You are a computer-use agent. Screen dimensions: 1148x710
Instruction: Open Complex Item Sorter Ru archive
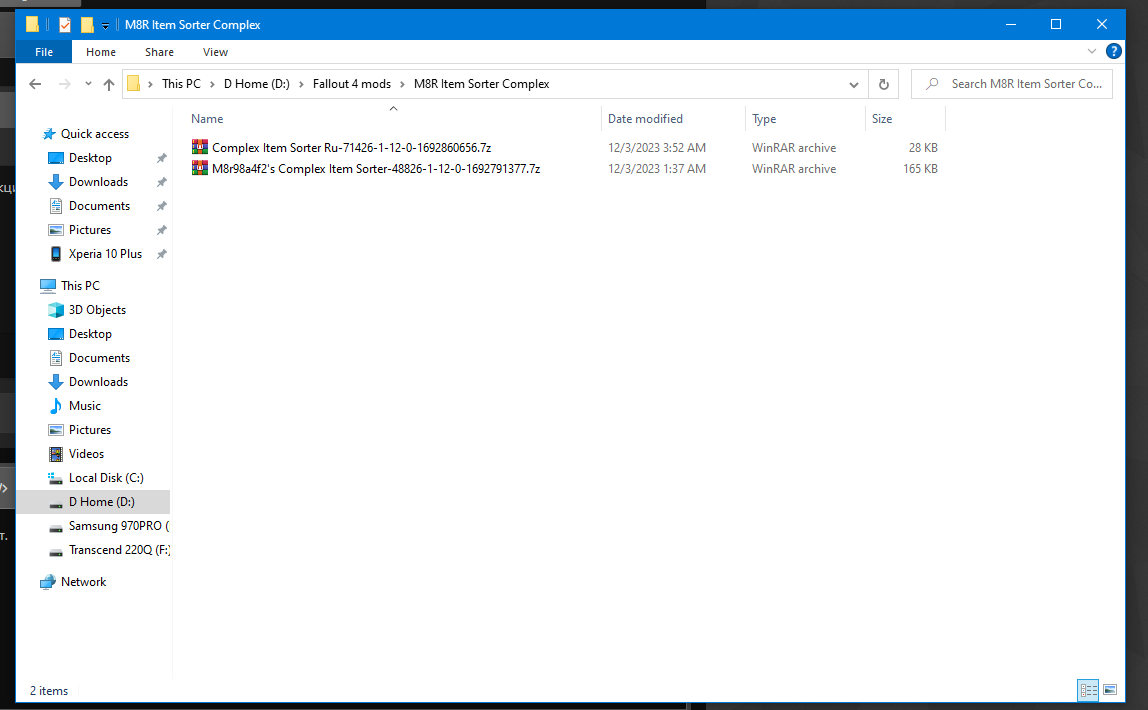(351, 148)
